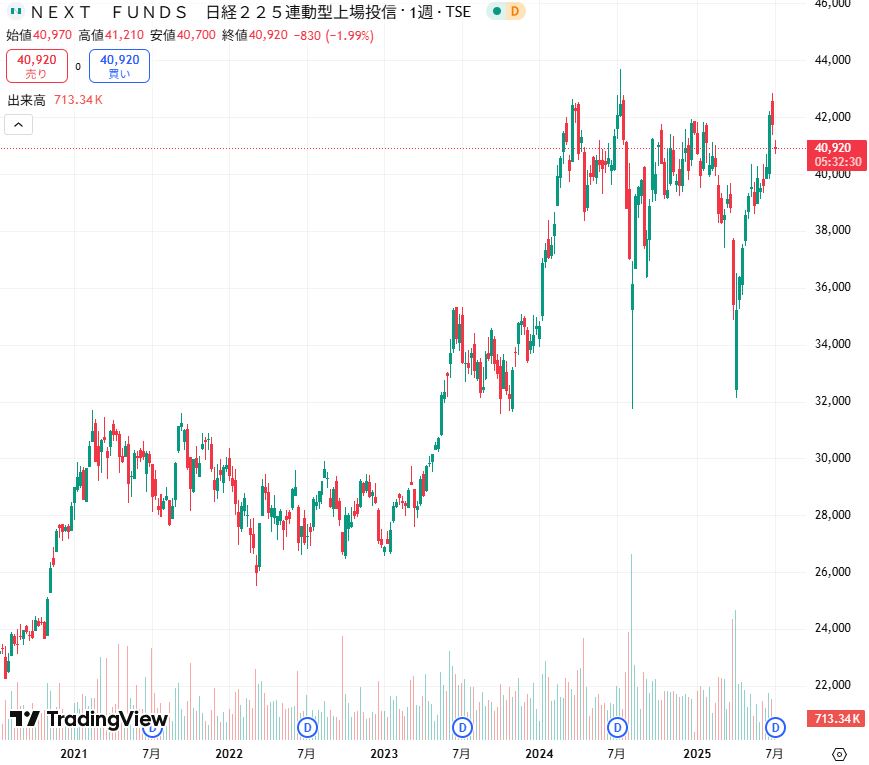Click the dividend marker near July 2024
The width and height of the screenshot is (869, 765).
pyautogui.click(x=618, y=726)
